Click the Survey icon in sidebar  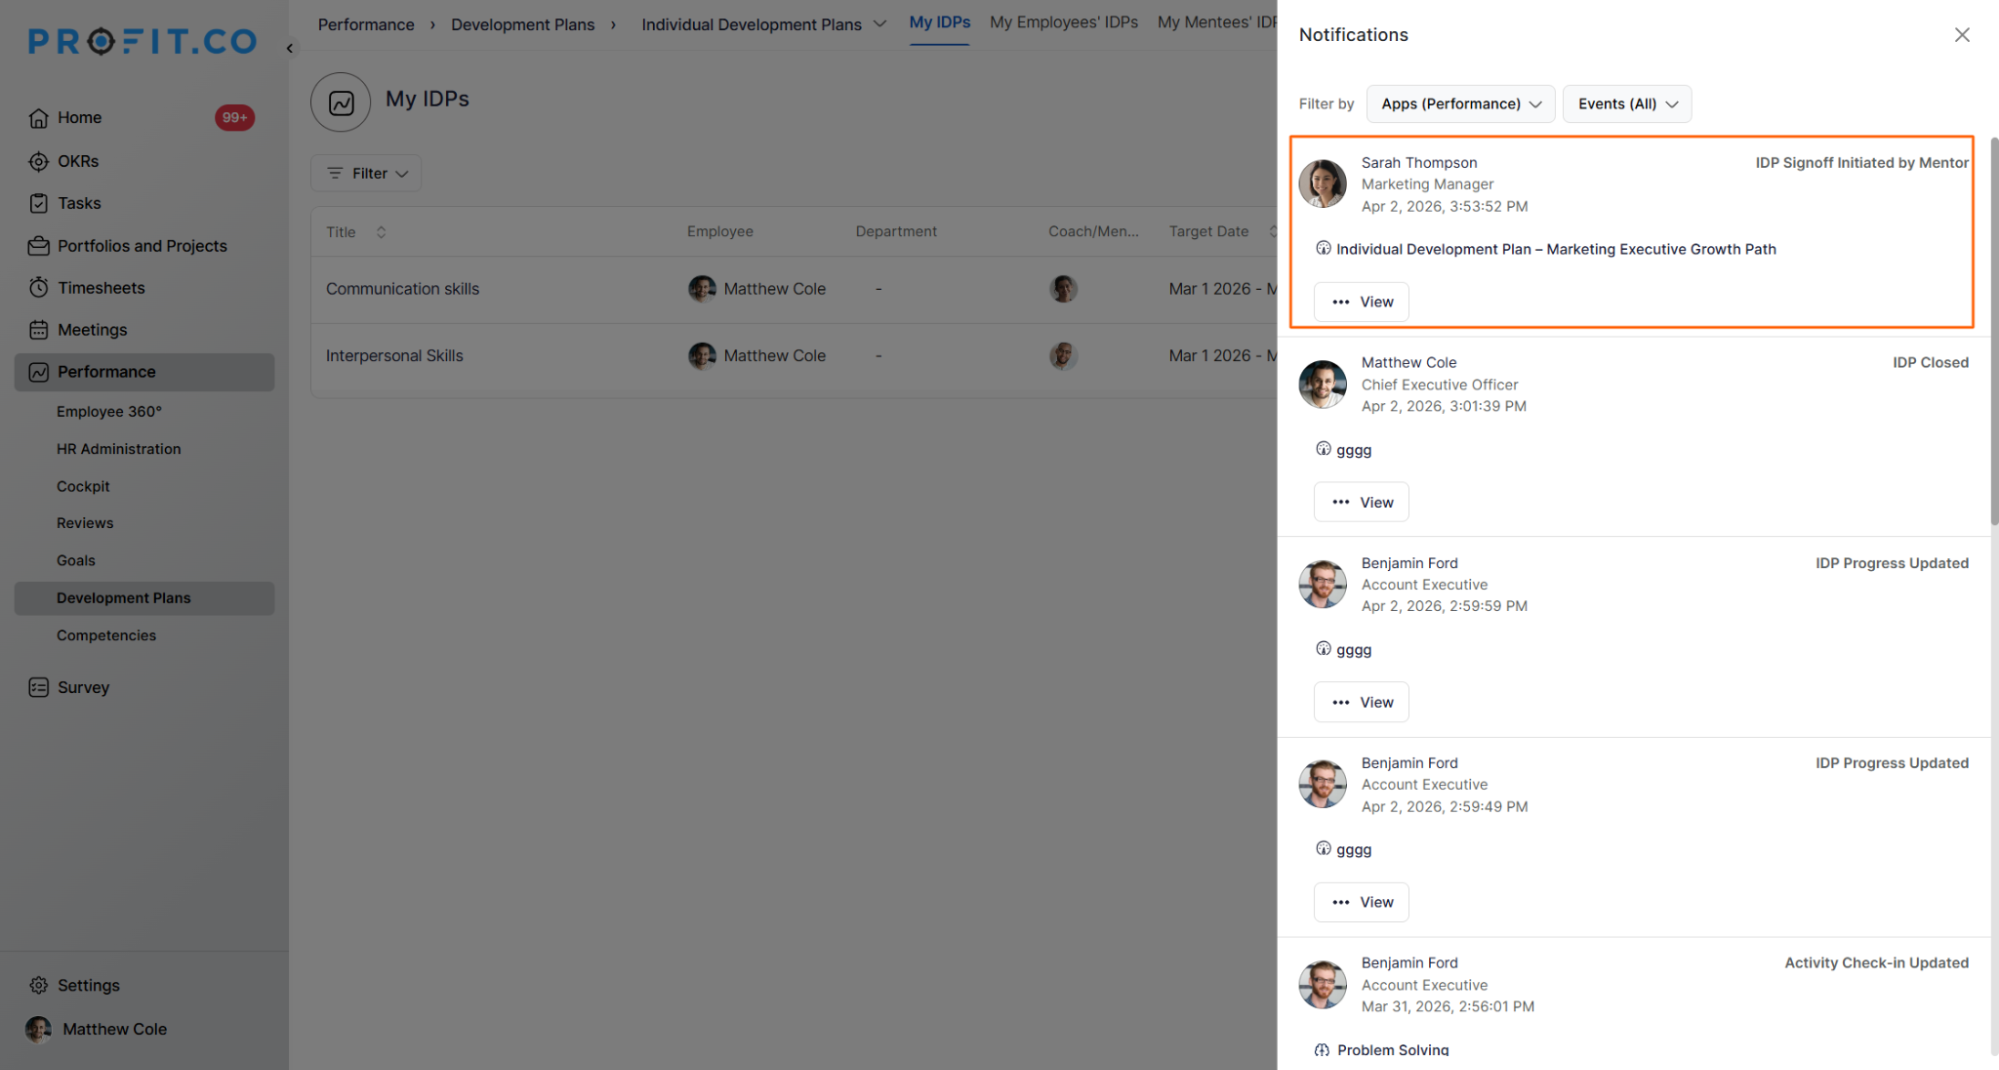tap(38, 687)
